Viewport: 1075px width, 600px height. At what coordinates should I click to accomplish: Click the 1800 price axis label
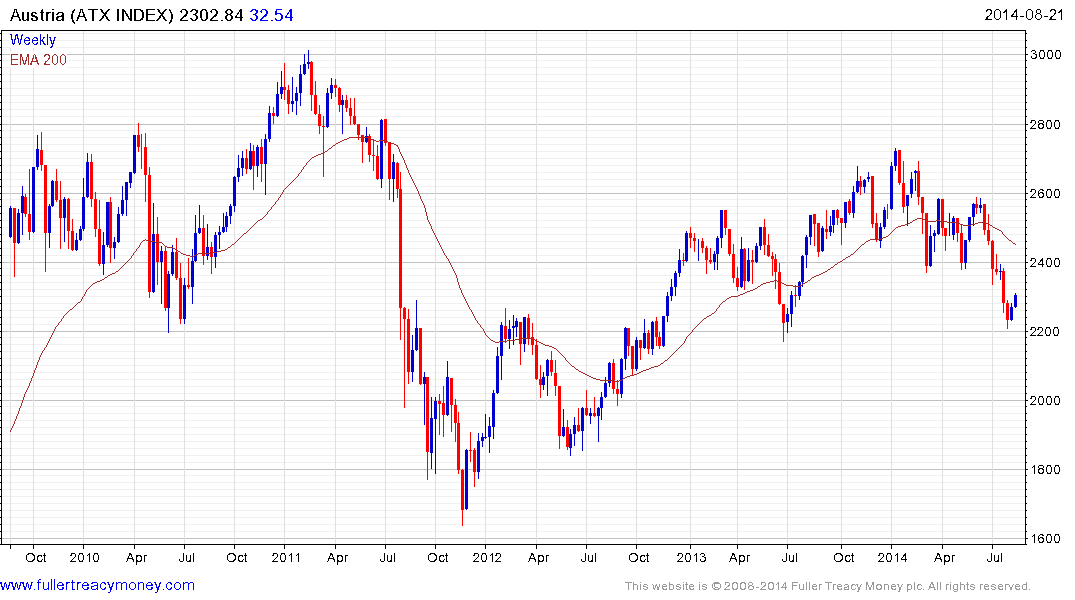pyautogui.click(x=1046, y=470)
